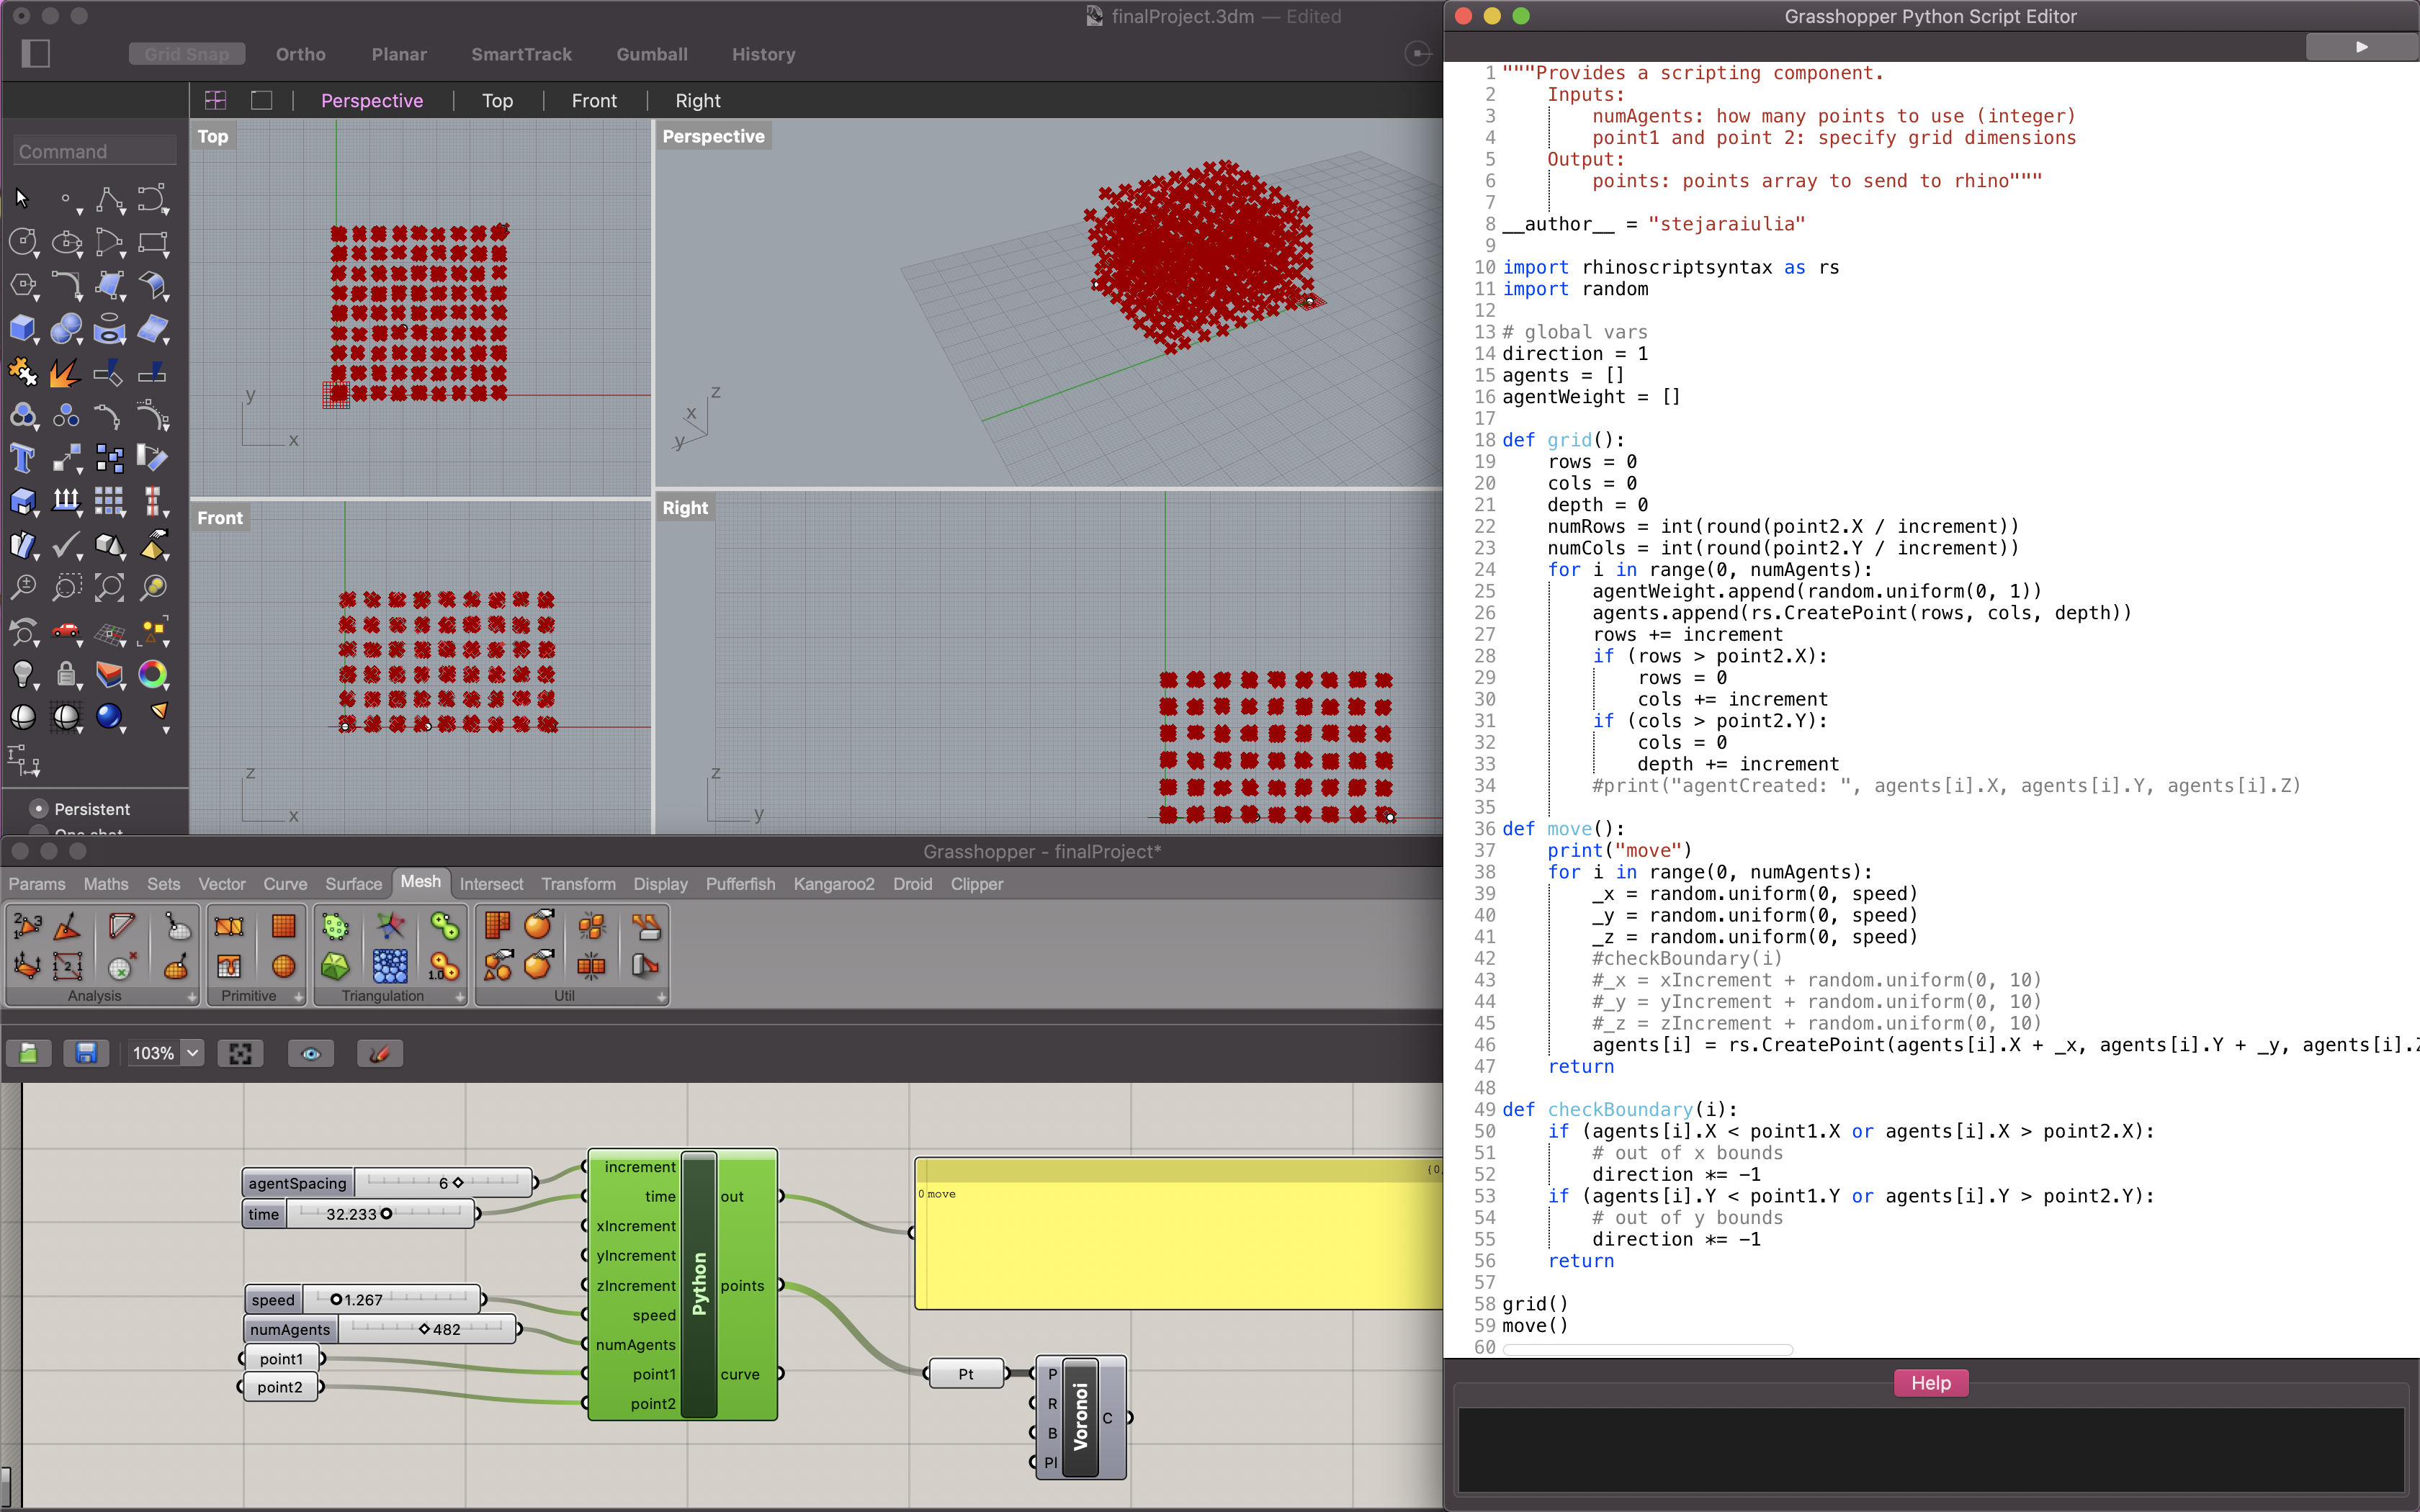Image resolution: width=2420 pixels, height=1512 pixels.
Task: Open the lock objects icon
Action: (66, 674)
